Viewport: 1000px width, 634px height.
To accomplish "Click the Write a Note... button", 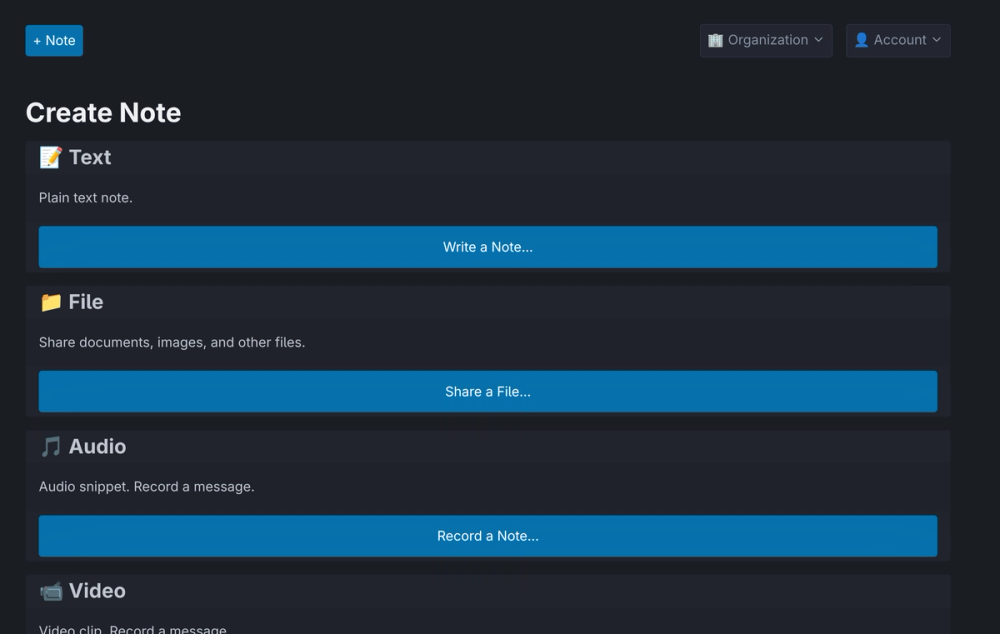I will tap(488, 247).
